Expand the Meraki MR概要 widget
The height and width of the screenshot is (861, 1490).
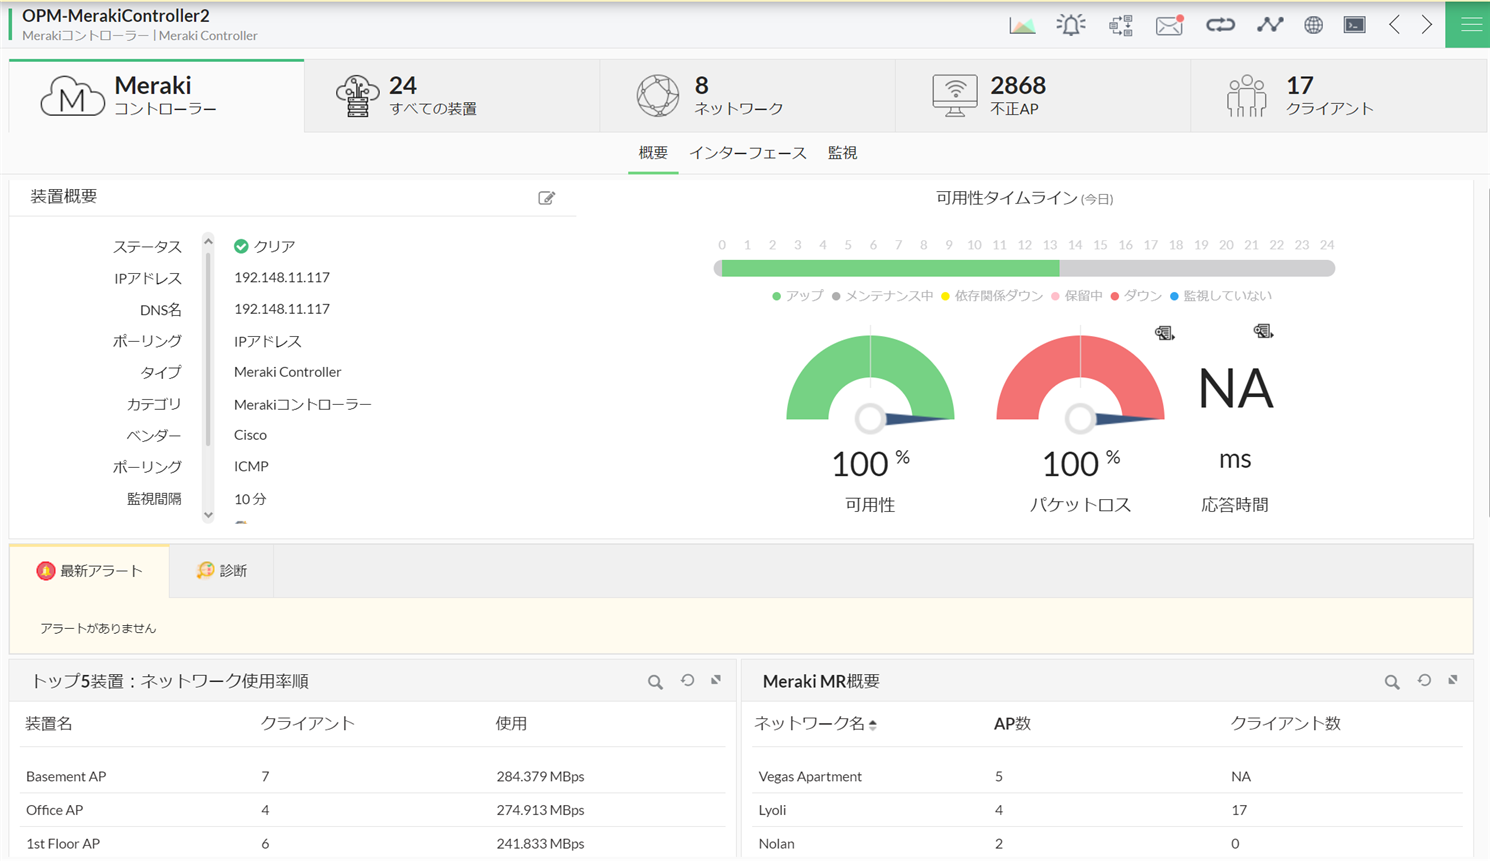pyautogui.click(x=1453, y=681)
